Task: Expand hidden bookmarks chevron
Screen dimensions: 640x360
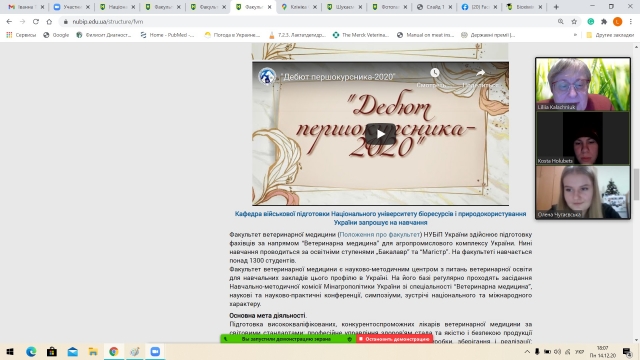Action: [576, 35]
